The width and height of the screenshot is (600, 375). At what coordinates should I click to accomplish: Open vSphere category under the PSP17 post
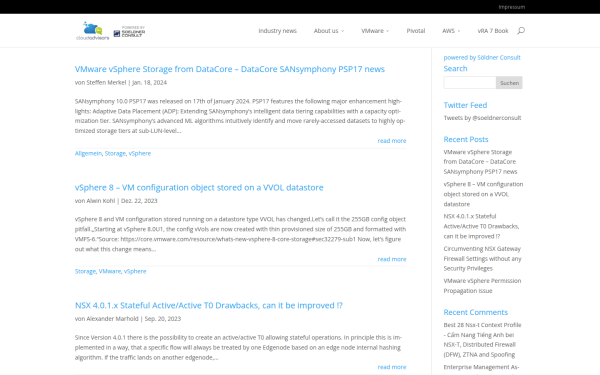pos(140,153)
